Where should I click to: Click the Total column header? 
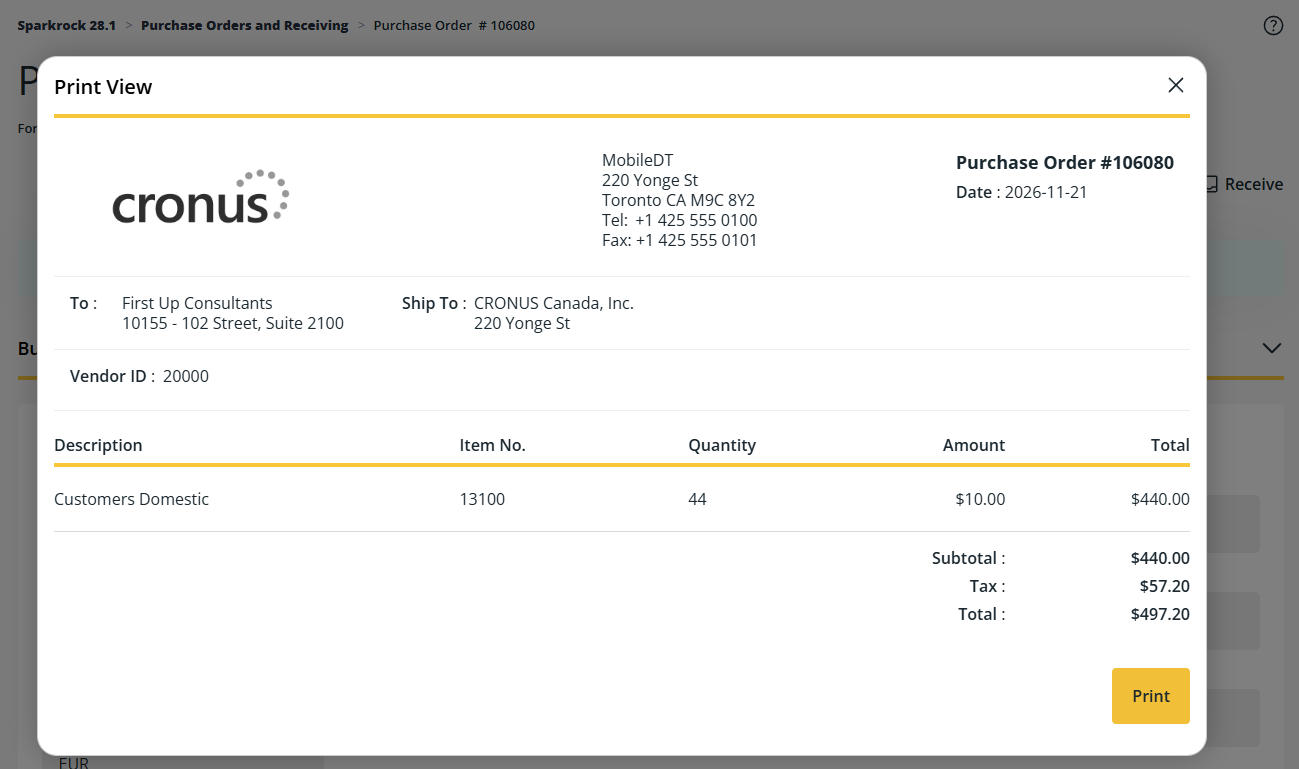click(x=1170, y=445)
